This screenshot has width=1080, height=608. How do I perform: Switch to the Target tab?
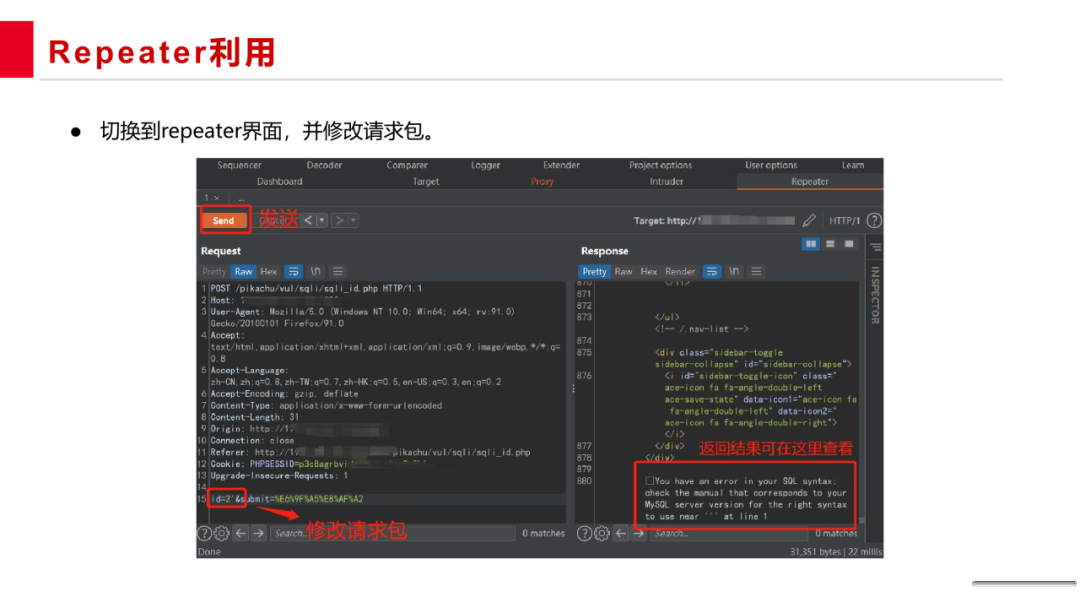click(x=426, y=182)
